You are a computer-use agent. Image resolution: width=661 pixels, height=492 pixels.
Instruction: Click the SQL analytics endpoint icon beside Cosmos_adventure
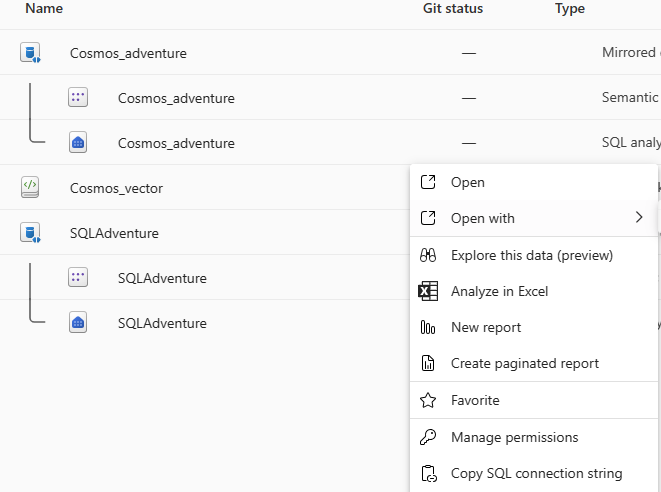[x=78, y=142]
